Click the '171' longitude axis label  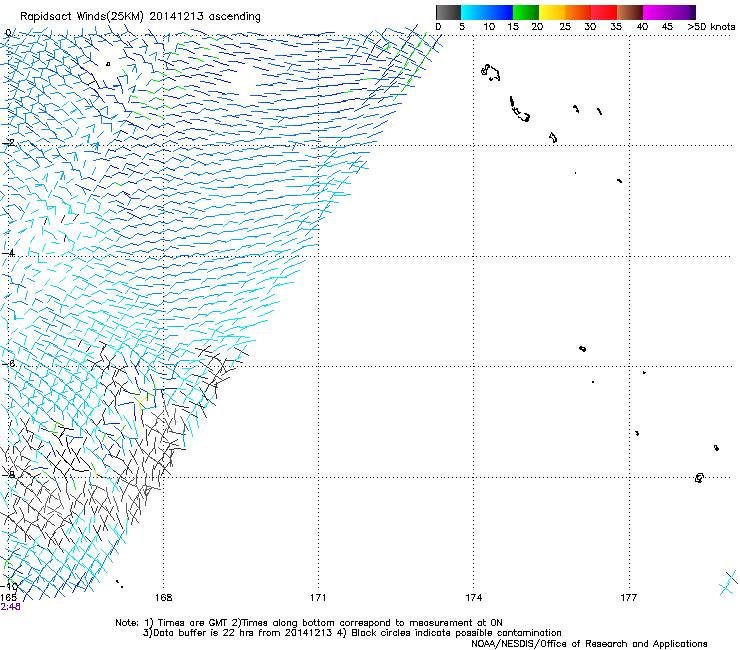pos(318,598)
